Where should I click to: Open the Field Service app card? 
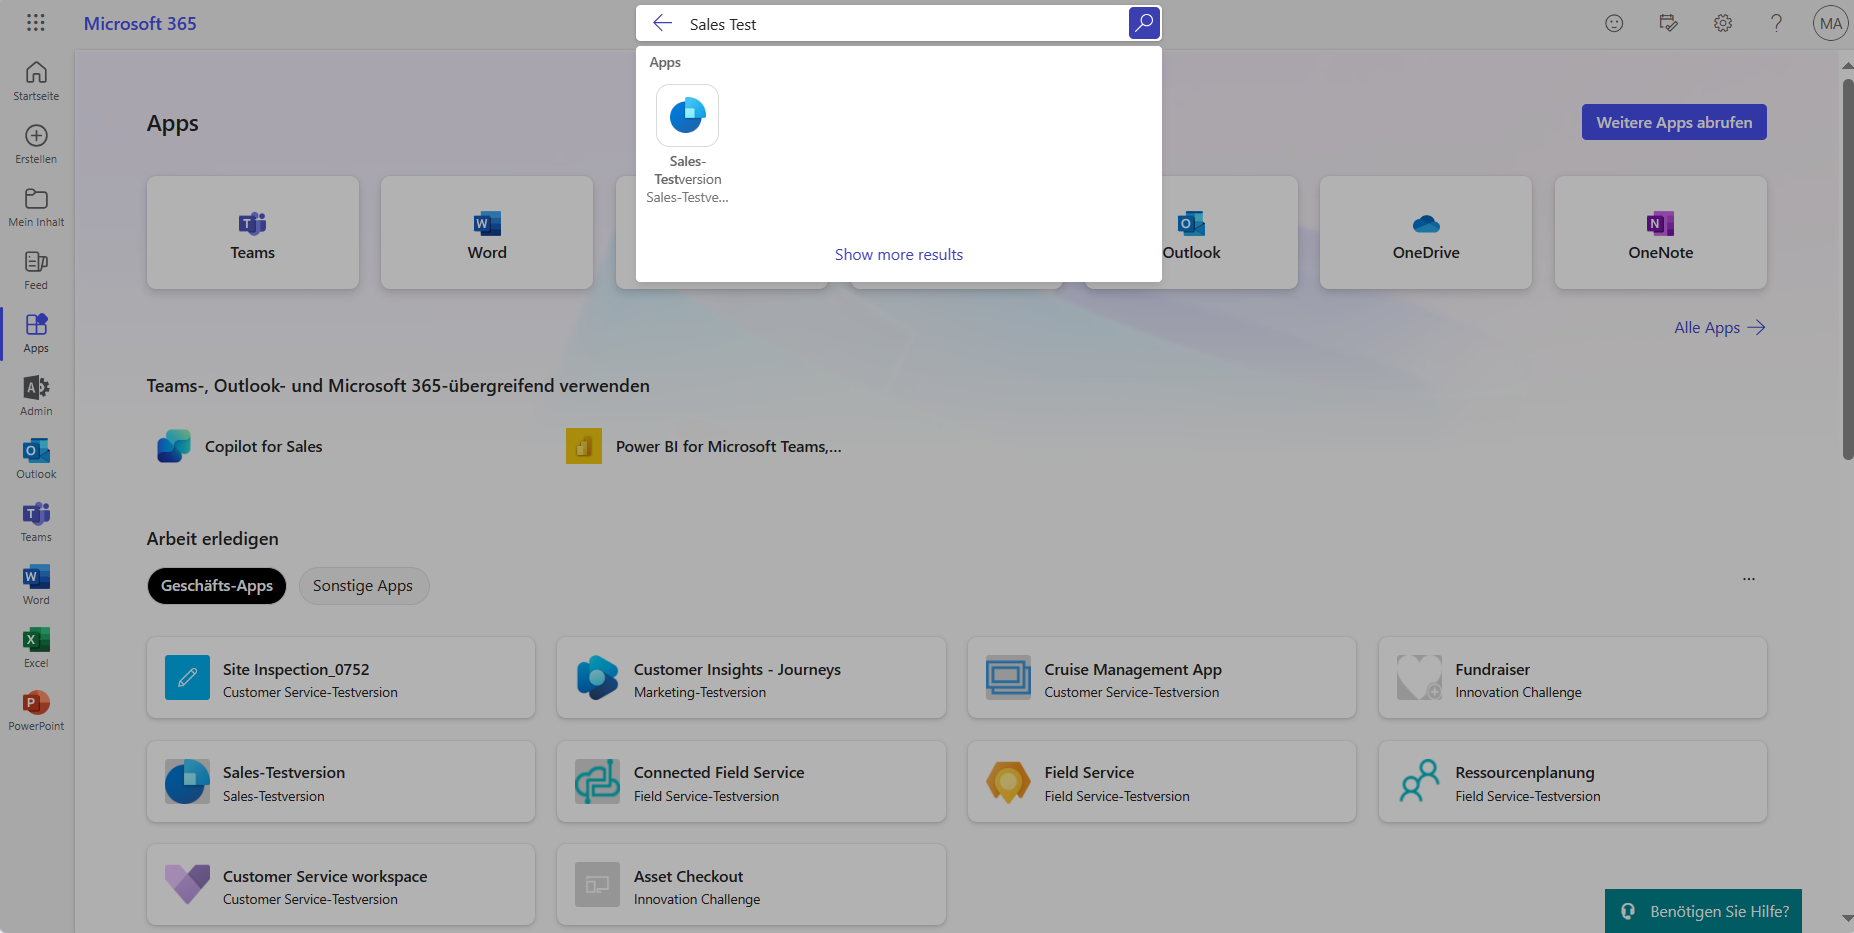[1162, 782]
